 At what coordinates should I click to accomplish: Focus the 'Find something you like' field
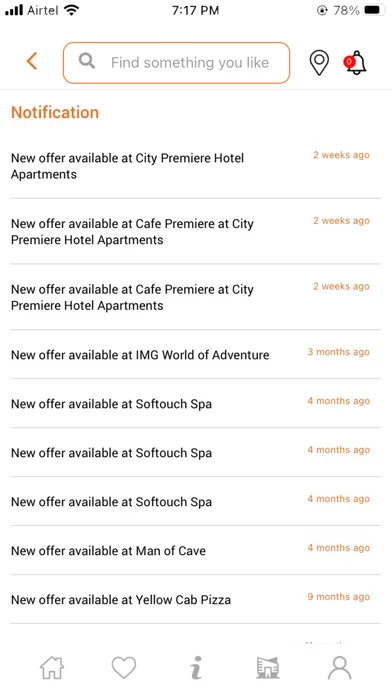[x=176, y=63]
